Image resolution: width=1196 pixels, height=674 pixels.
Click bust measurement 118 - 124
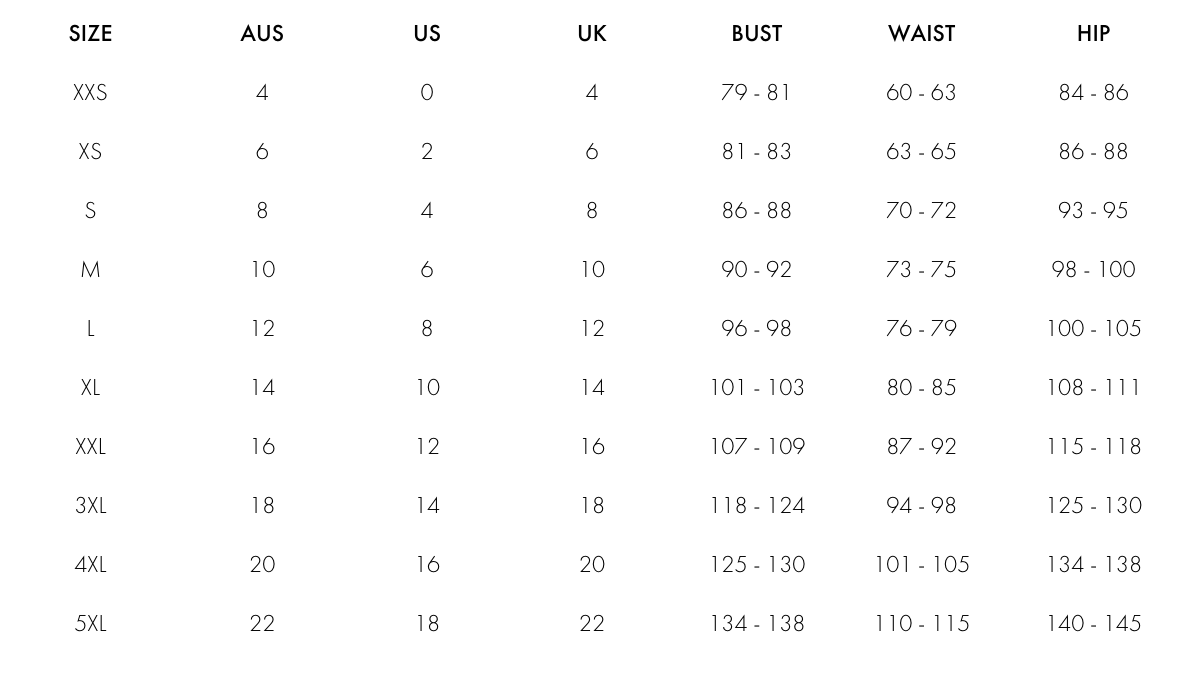(756, 506)
